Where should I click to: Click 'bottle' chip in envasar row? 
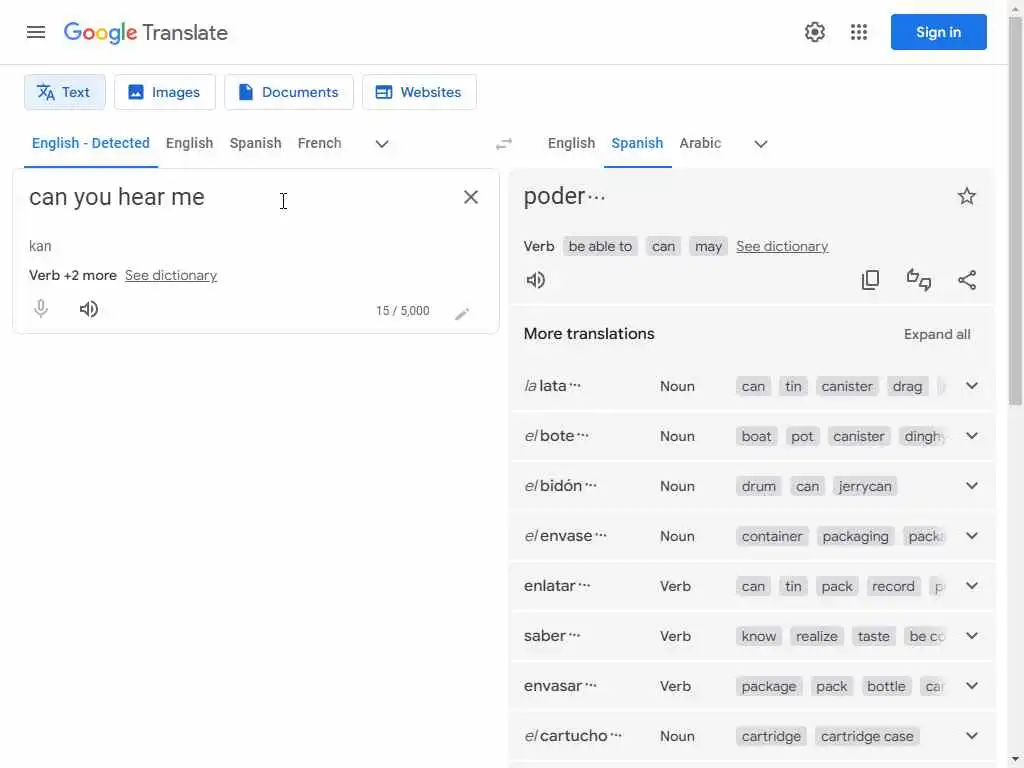pos(886,686)
